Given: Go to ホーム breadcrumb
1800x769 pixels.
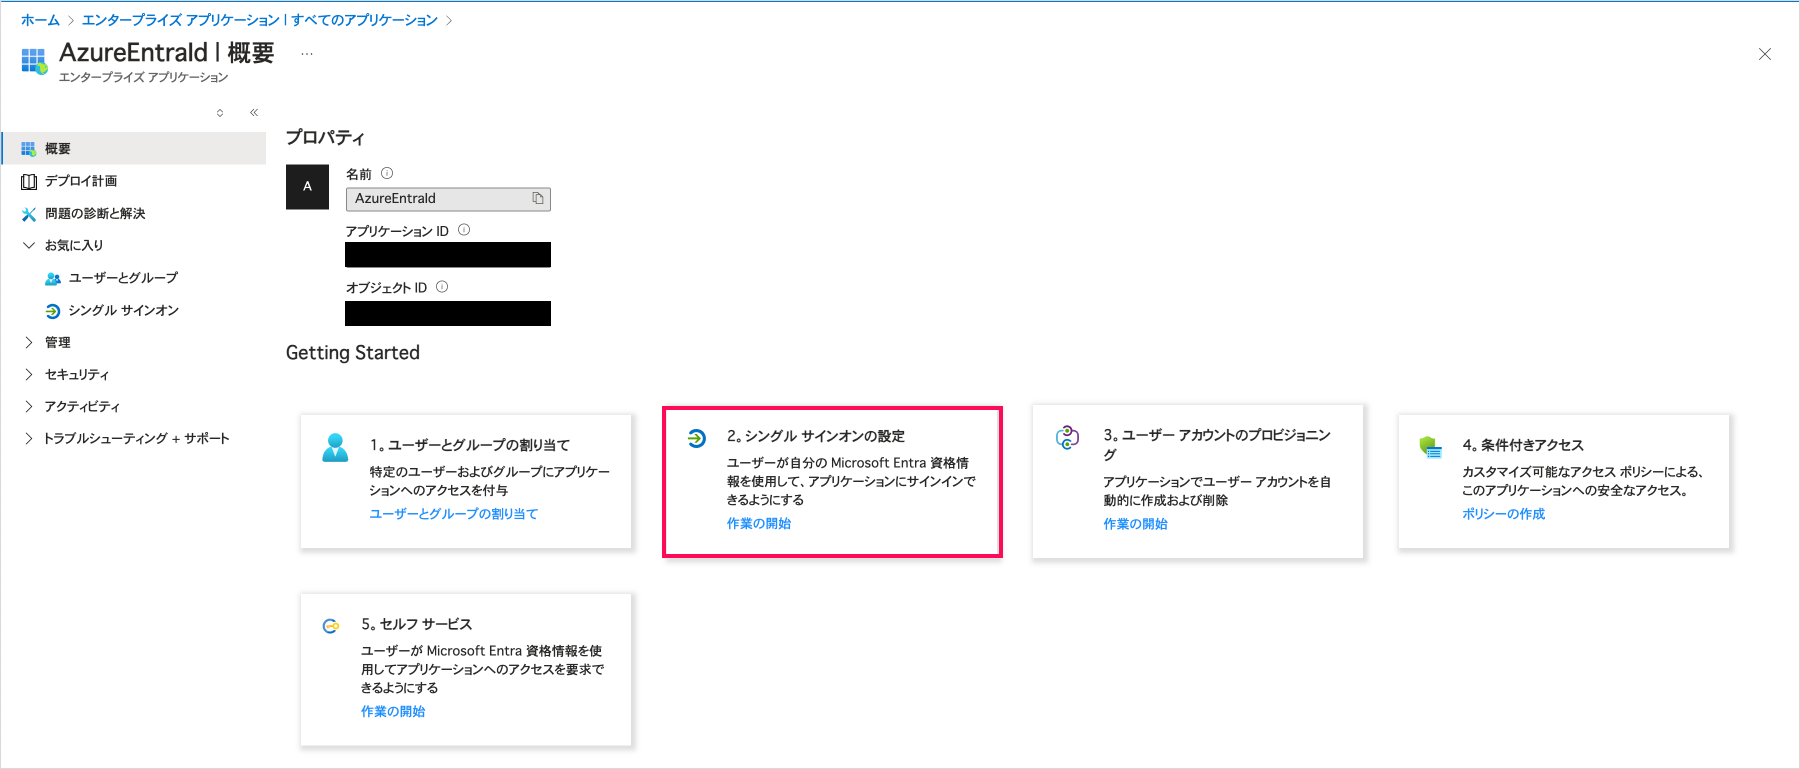Looking at the screenshot, I should (x=40, y=20).
